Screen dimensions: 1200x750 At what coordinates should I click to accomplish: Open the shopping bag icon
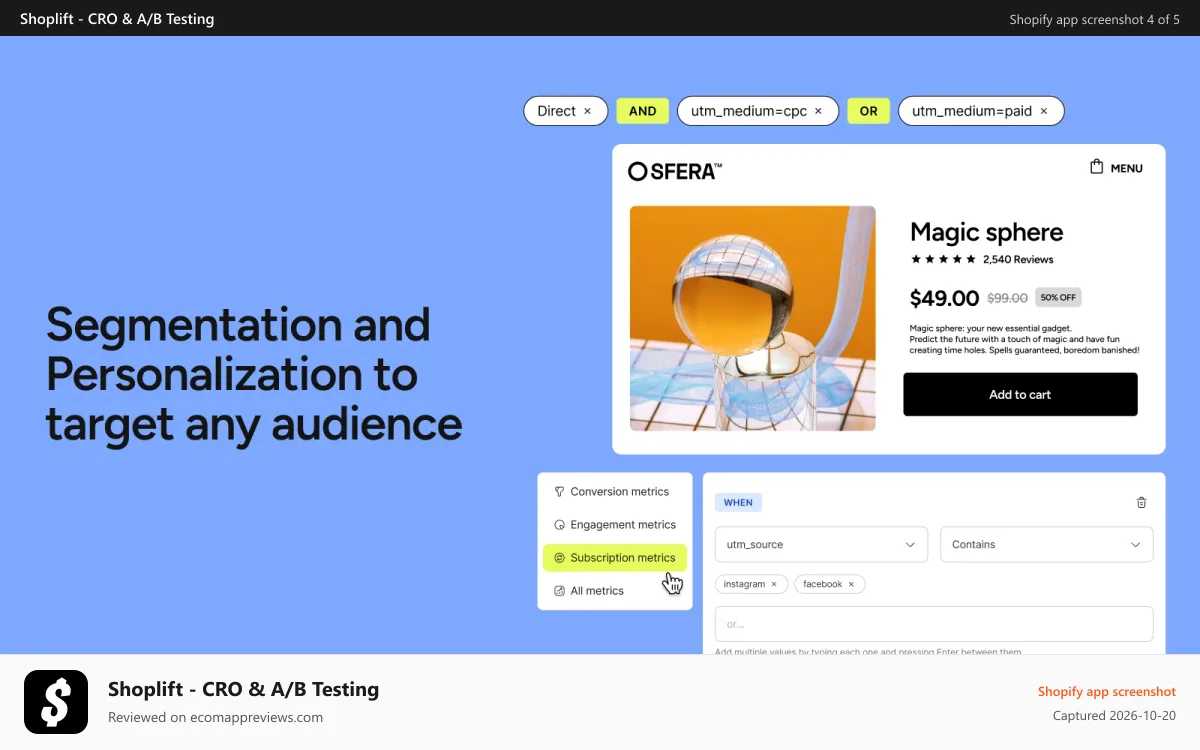(x=1096, y=167)
